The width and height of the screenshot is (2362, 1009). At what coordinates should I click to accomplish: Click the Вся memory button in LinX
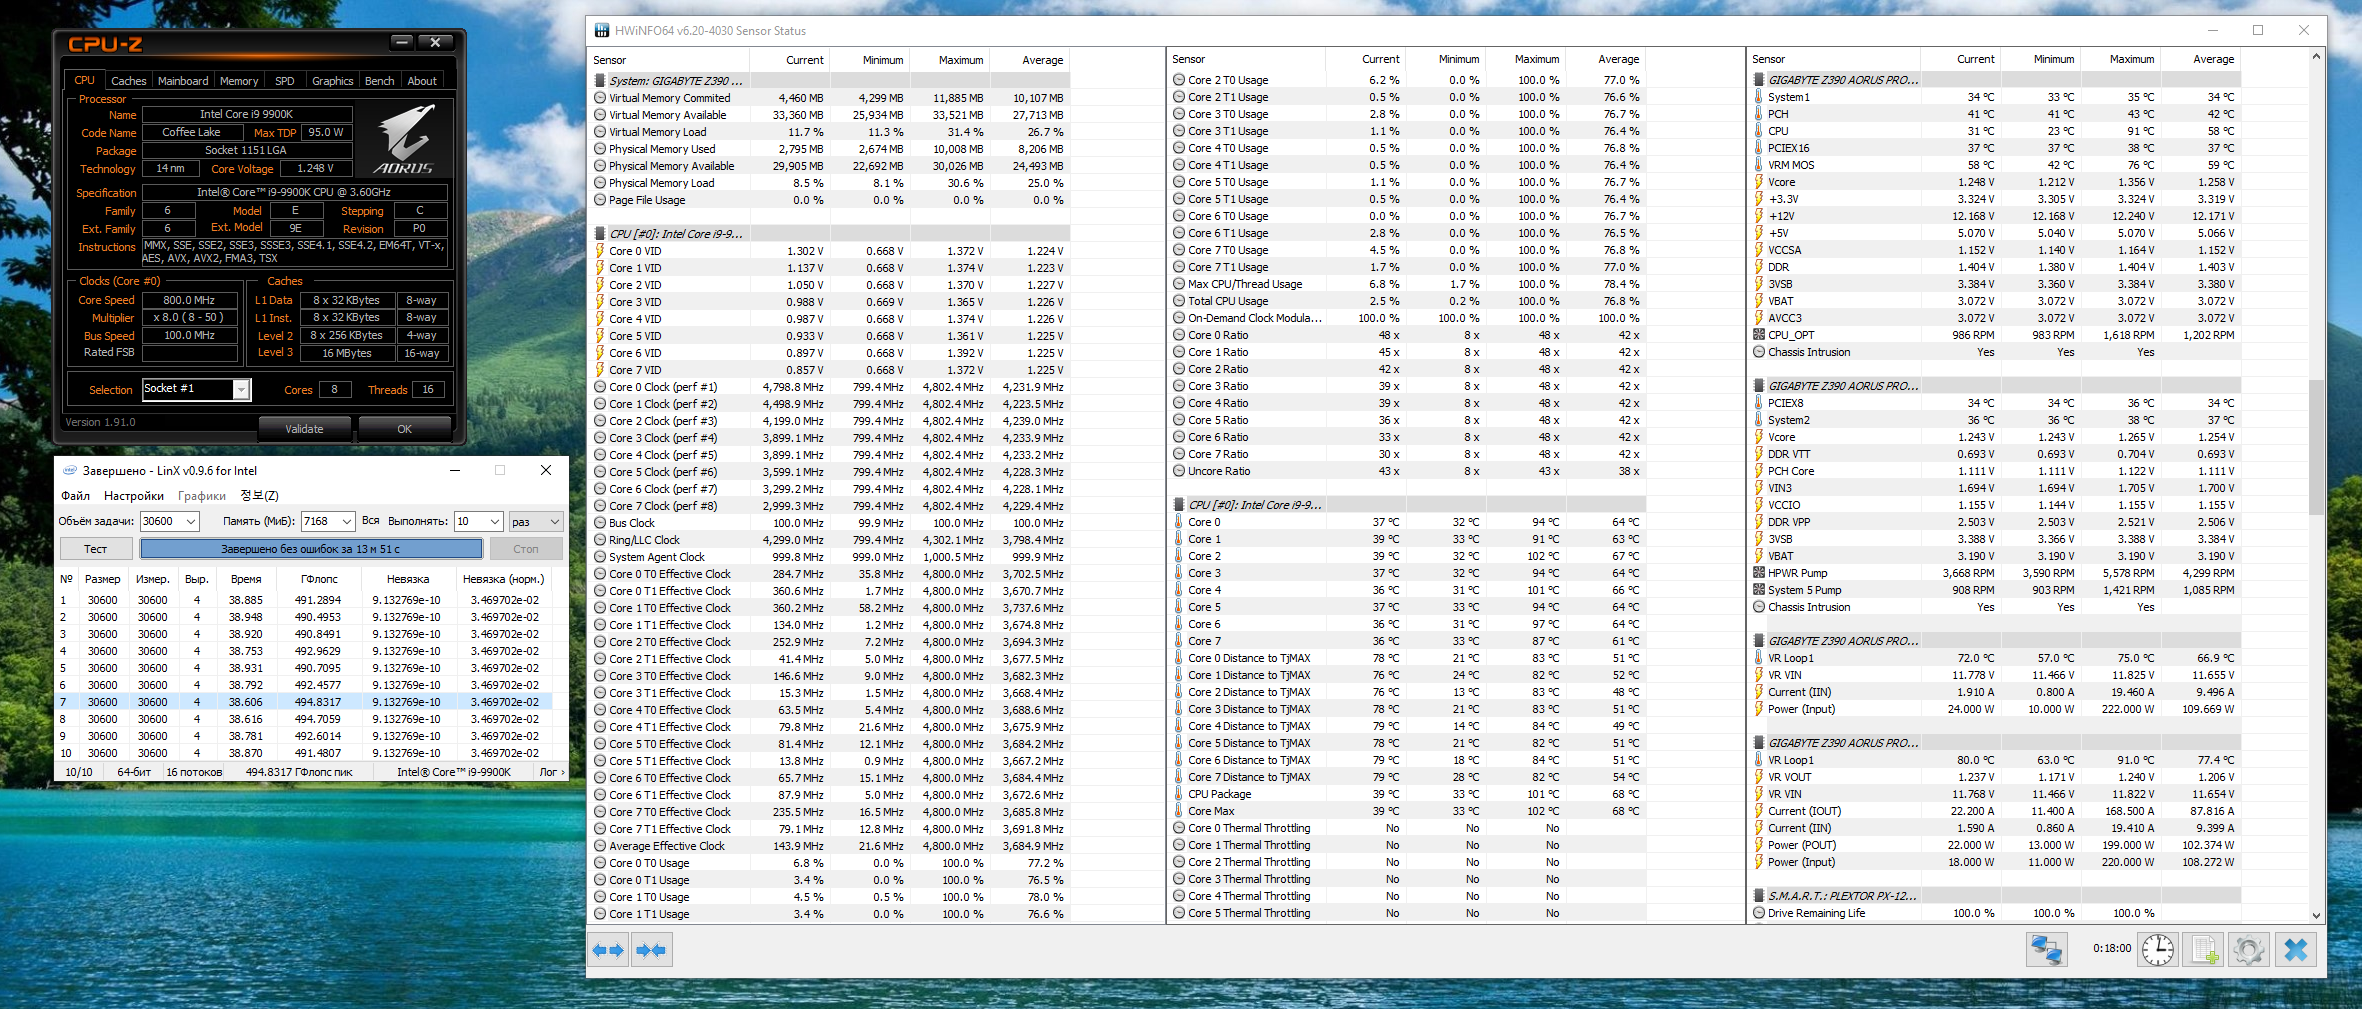click(371, 521)
